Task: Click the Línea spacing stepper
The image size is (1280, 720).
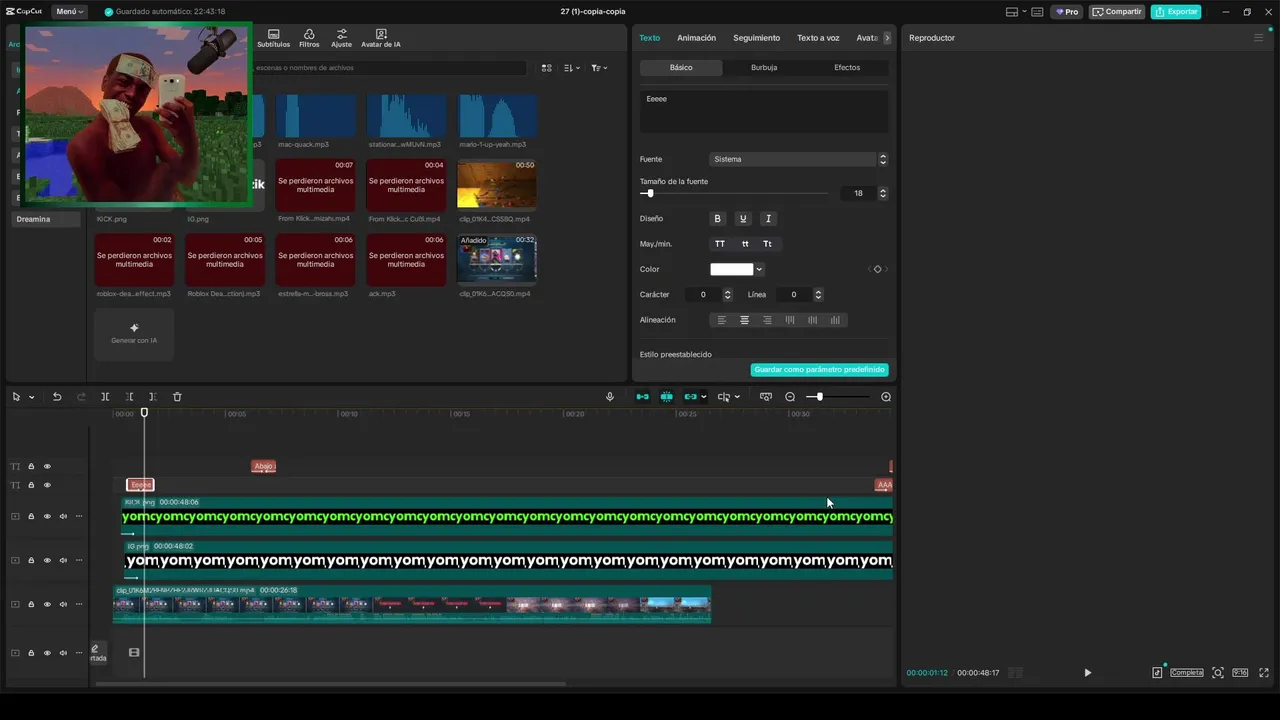Action: pos(818,295)
